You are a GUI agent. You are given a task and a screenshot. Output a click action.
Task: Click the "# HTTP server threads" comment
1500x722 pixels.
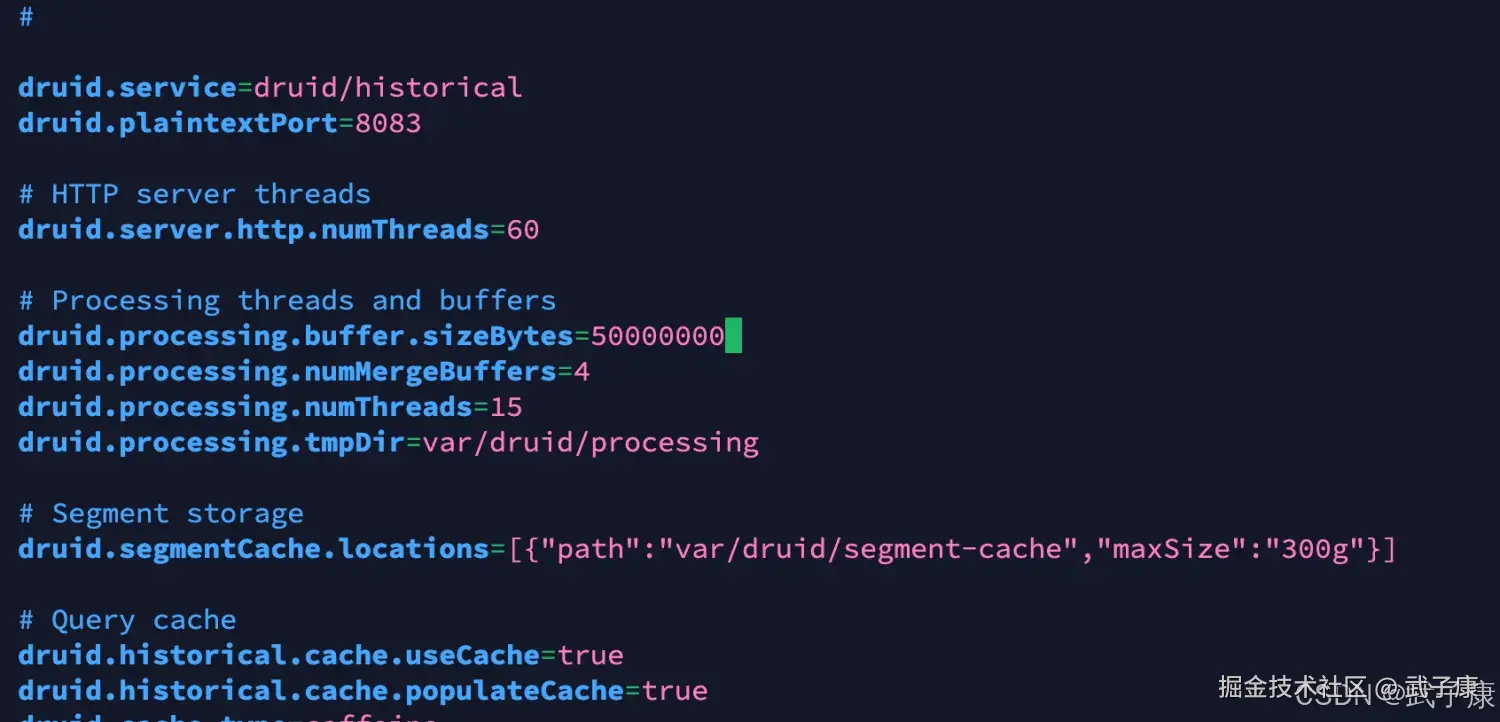195,194
